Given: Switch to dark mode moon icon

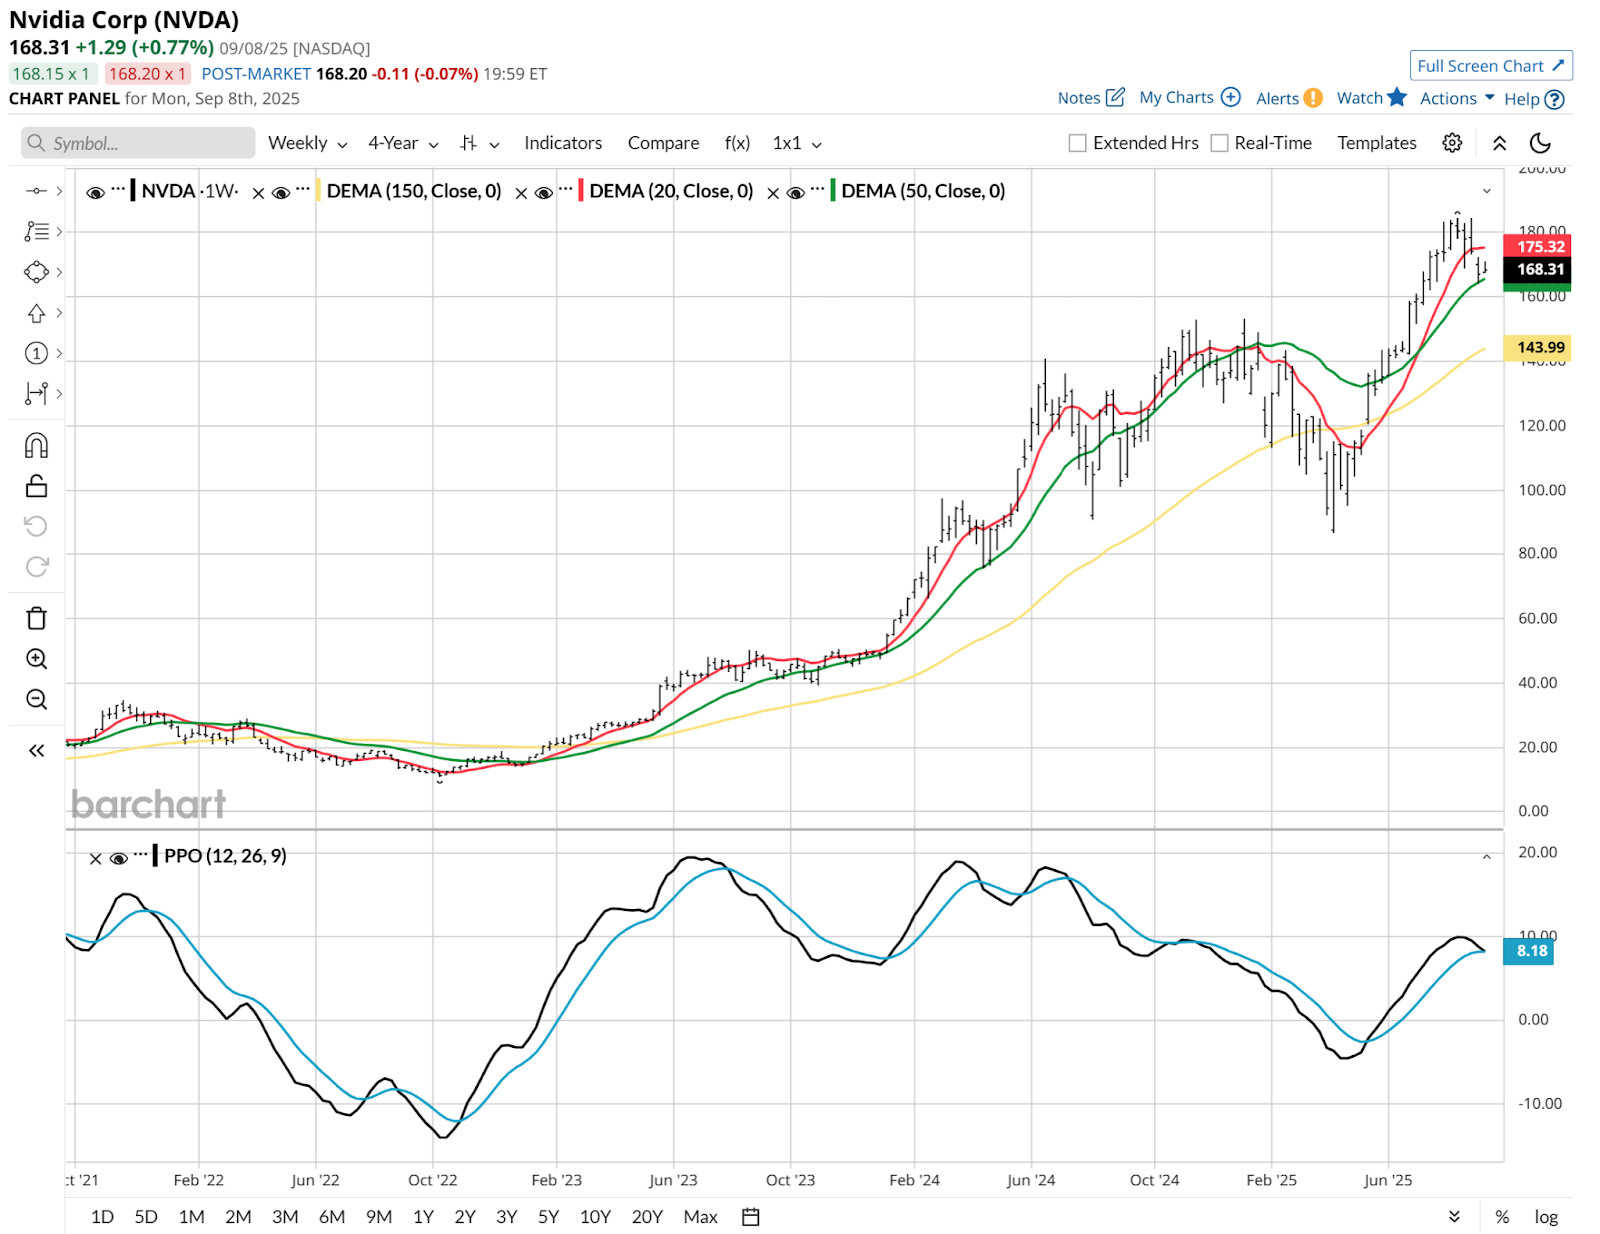Looking at the screenshot, I should [x=1540, y=143].
